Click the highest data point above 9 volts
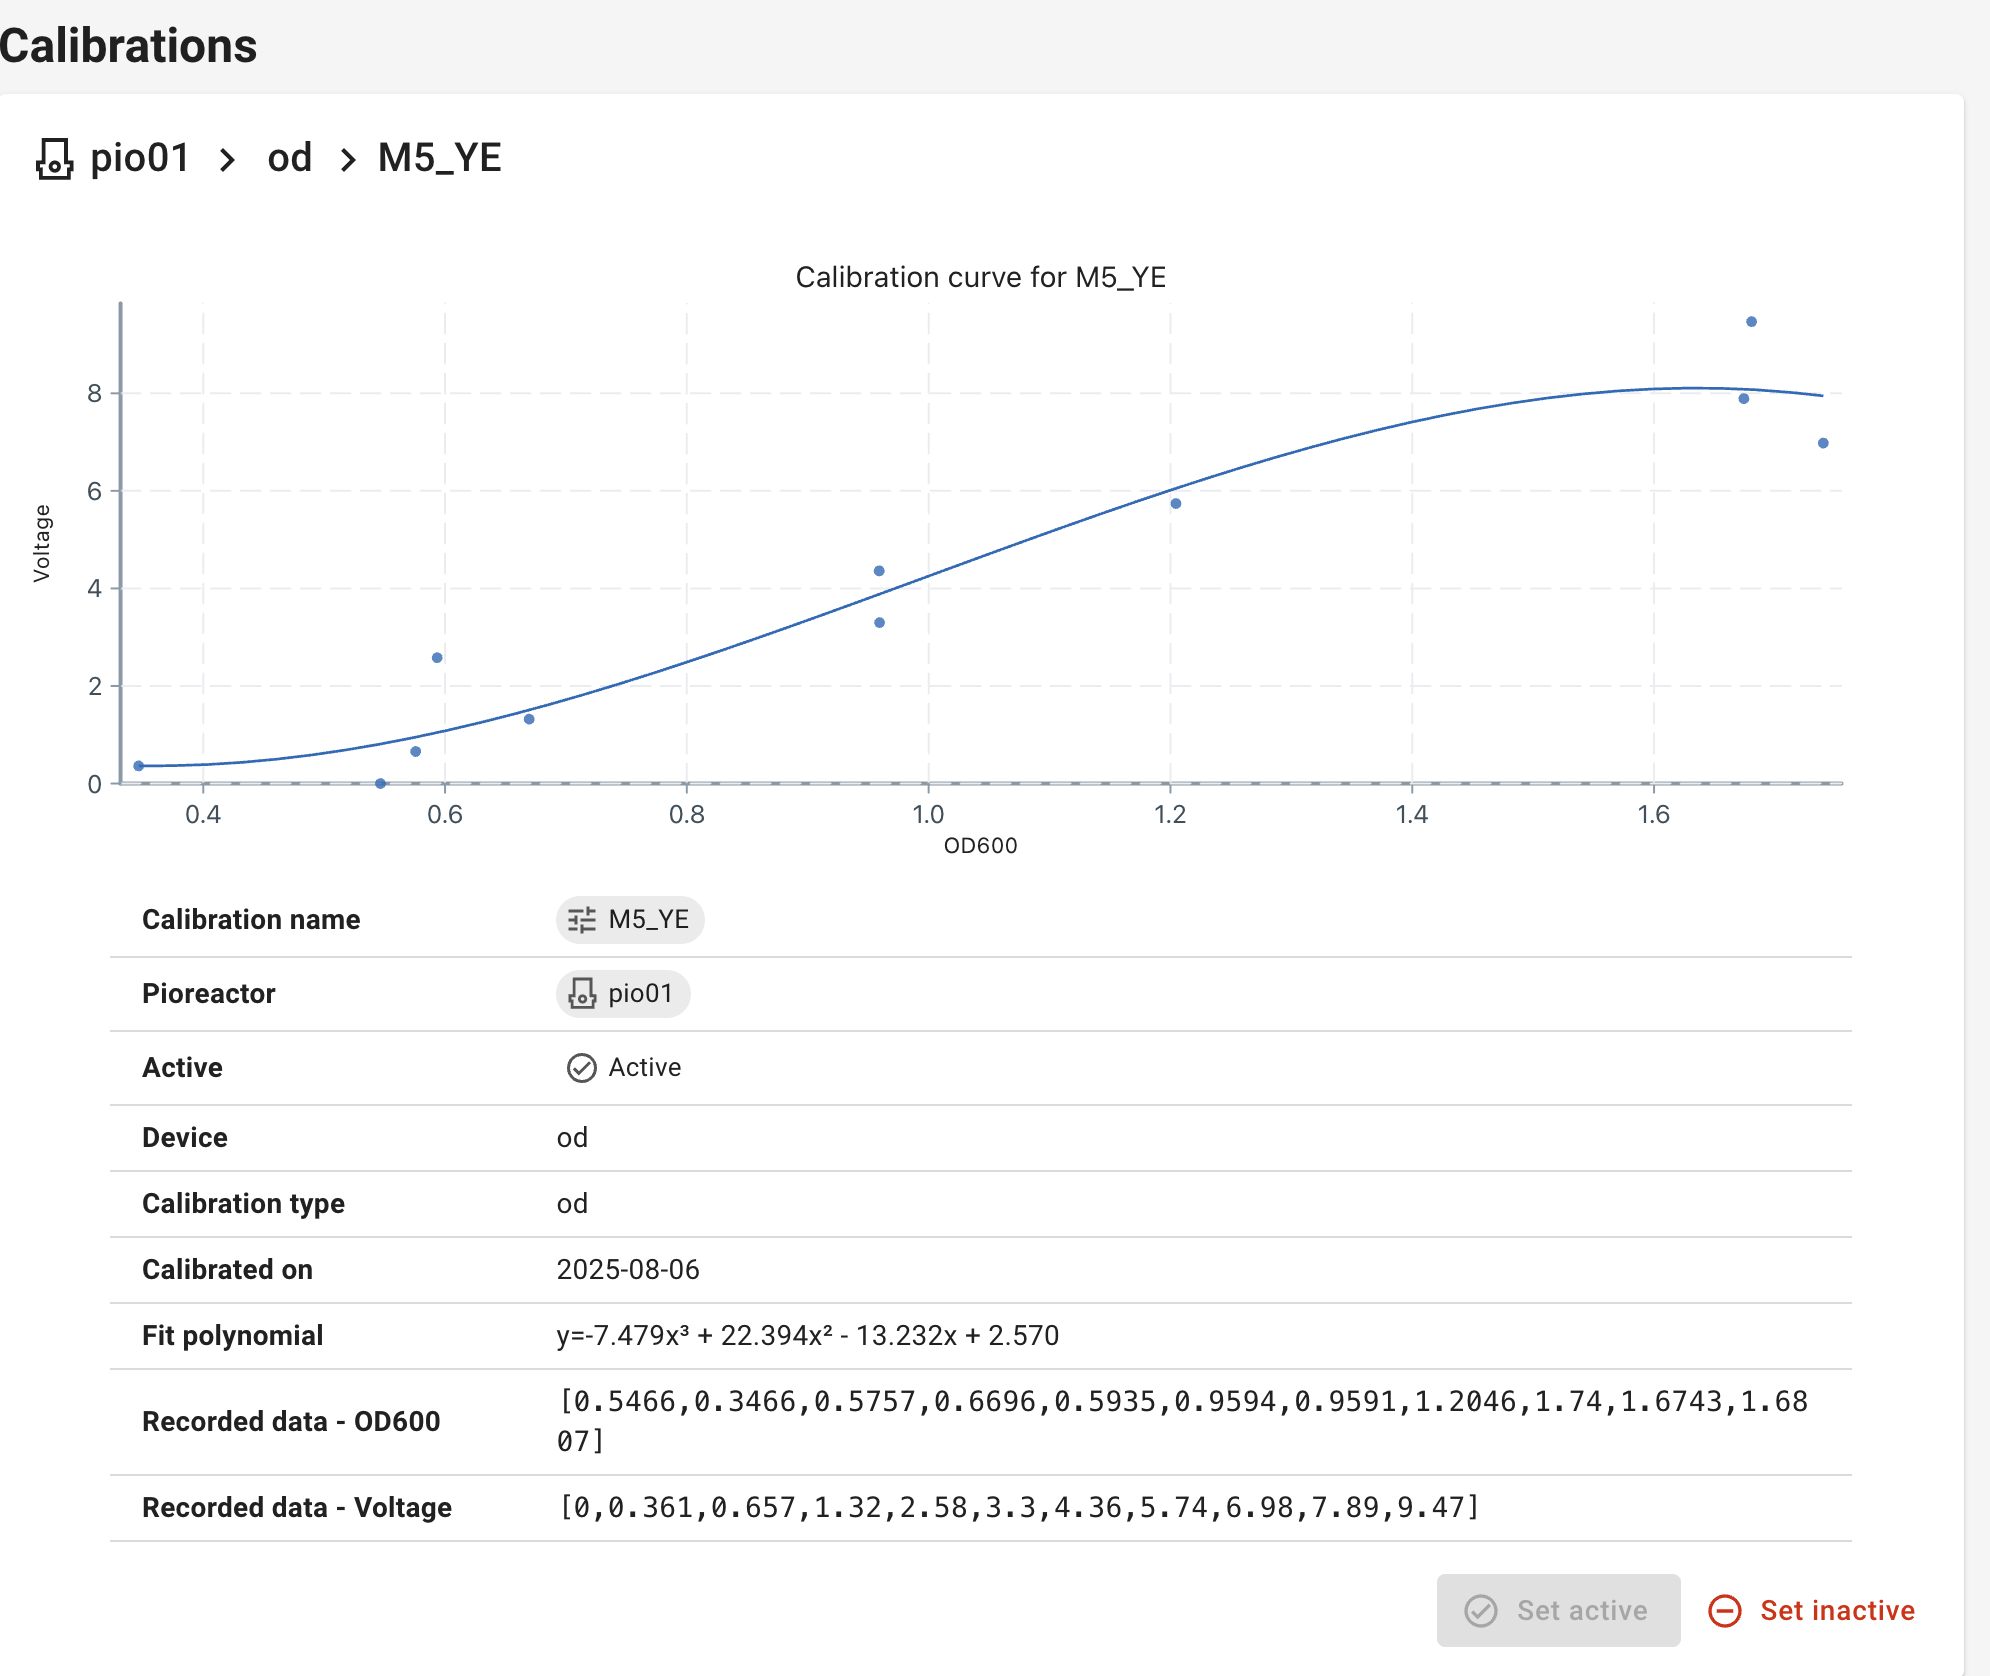This screenshot has height=1676, width=1990. coord(1751,322)
